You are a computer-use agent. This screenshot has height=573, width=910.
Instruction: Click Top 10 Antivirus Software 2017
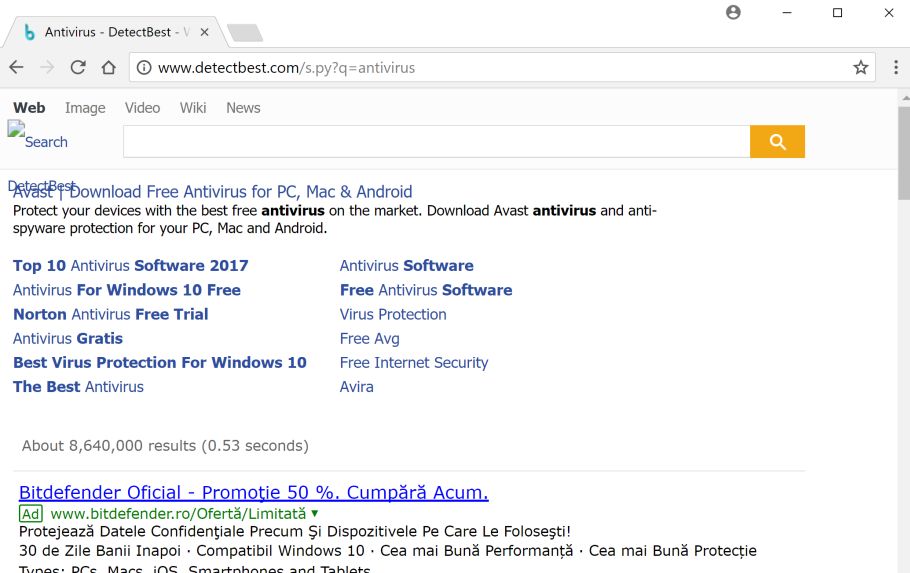(130, 266)
